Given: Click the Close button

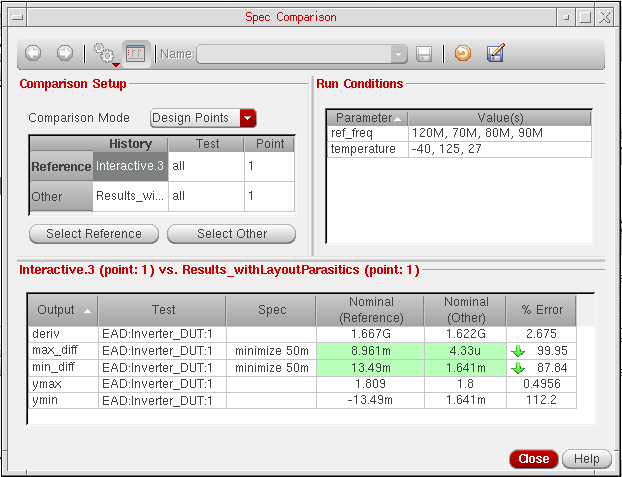Looking at the screenshot, I should tap(533, 459).
